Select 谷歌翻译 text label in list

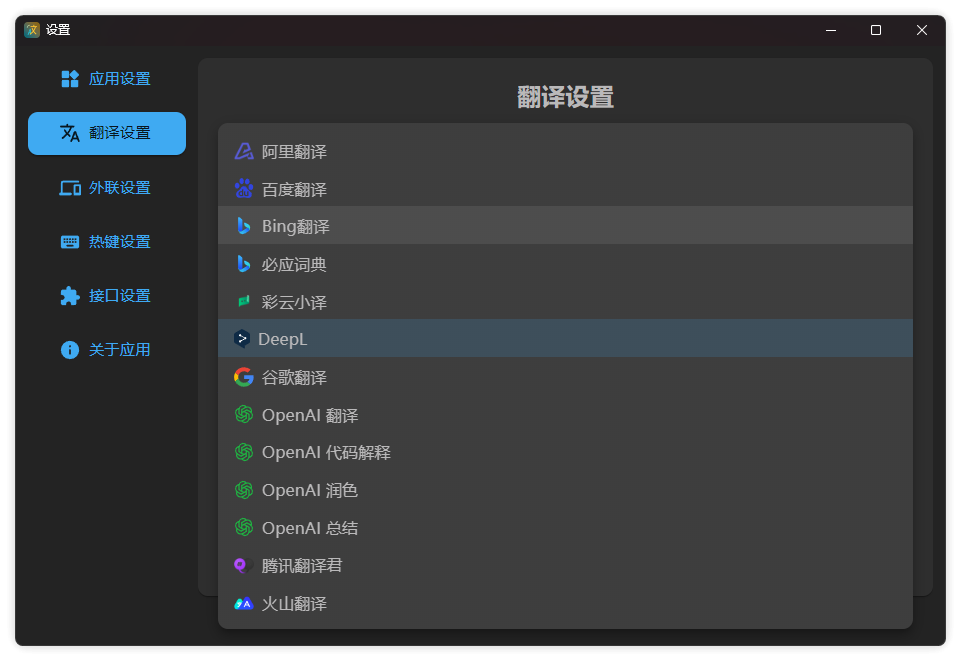[x=294, y=378]
